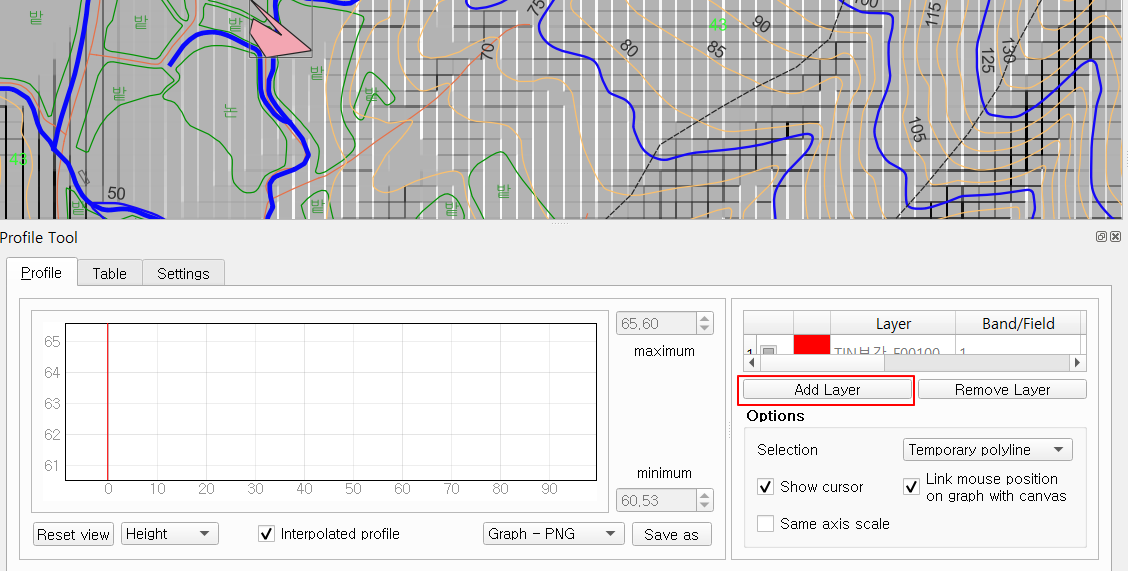The width and height of the screenshot is (1128, 571).
Task: Enable the Same axis scale checkbox
Action: click(765, 524)
